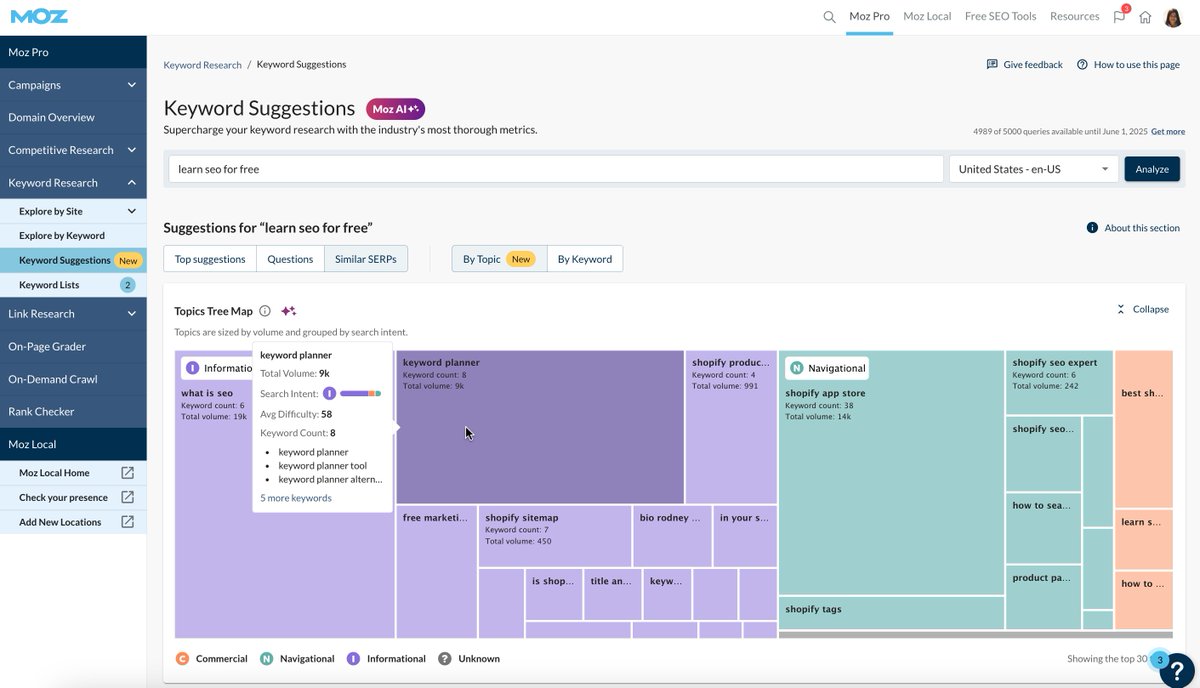Open the help question mark chat button
Viewport: 1200px width, 688px height.
pyautogui.click(x=1177, y=670)
